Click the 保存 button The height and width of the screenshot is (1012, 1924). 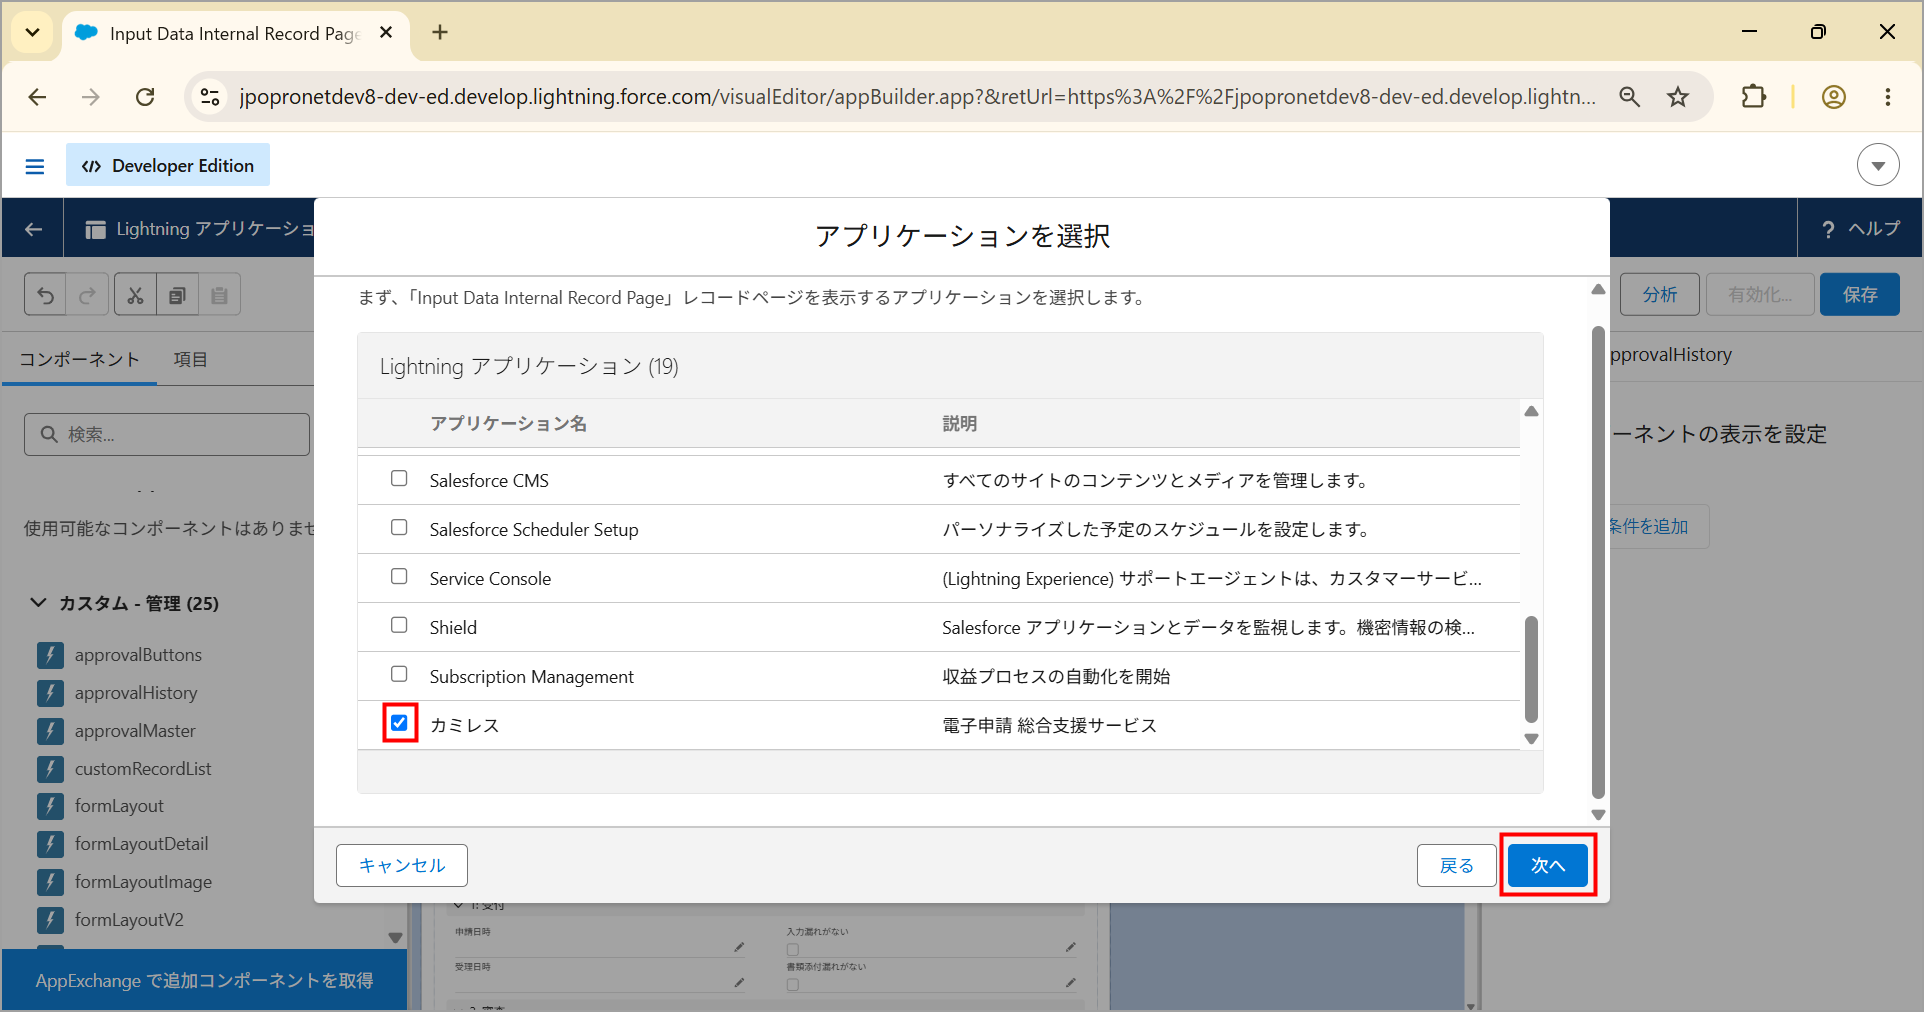point(1860,295)
